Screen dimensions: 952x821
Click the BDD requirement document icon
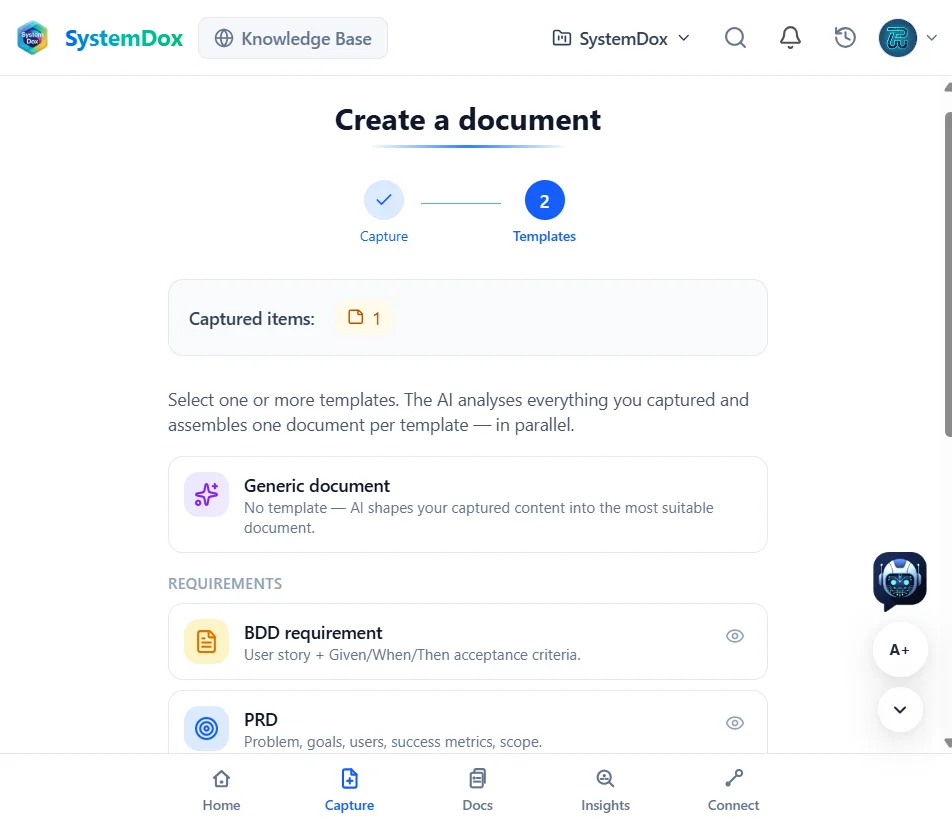206,641
